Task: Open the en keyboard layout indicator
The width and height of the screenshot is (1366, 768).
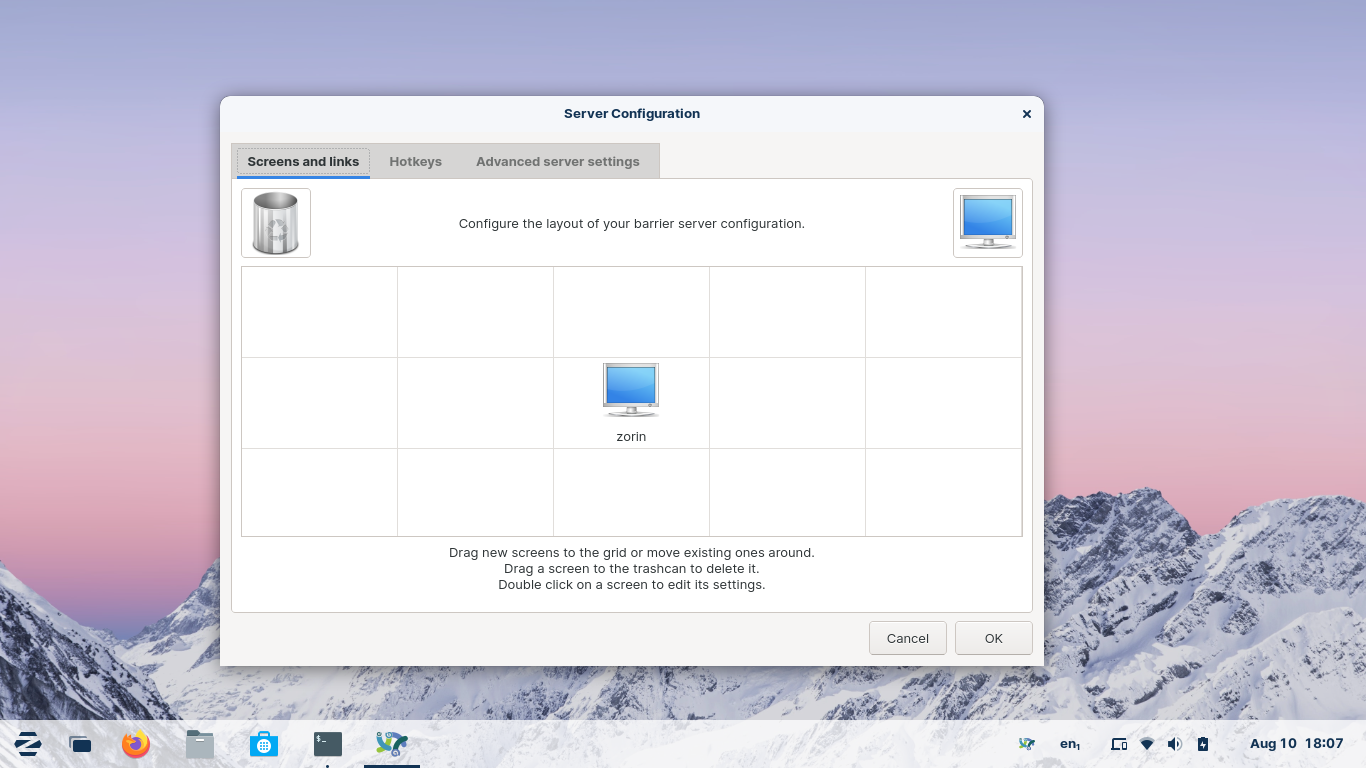Action: [1070, 744]
